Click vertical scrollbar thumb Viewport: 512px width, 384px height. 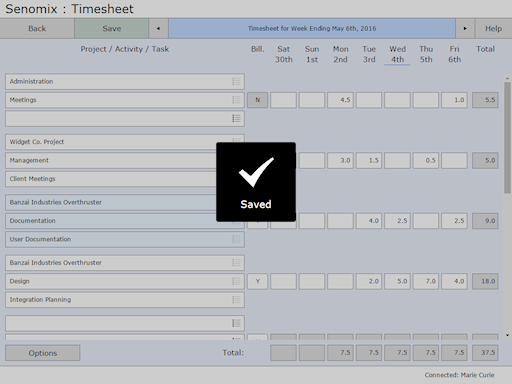507,138
